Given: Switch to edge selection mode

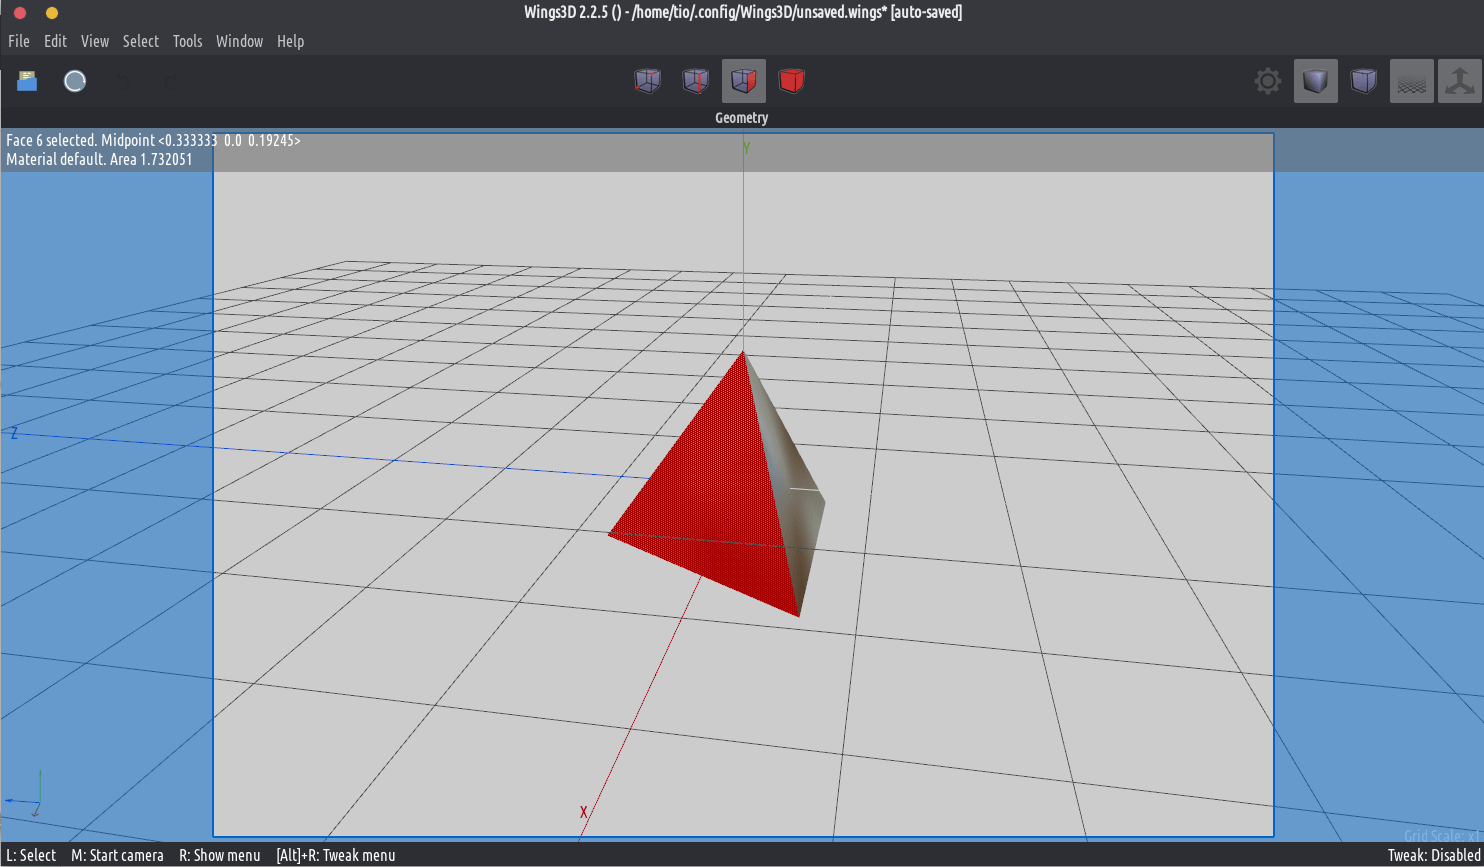Looking at the screenshot, I should pos(696,81).
